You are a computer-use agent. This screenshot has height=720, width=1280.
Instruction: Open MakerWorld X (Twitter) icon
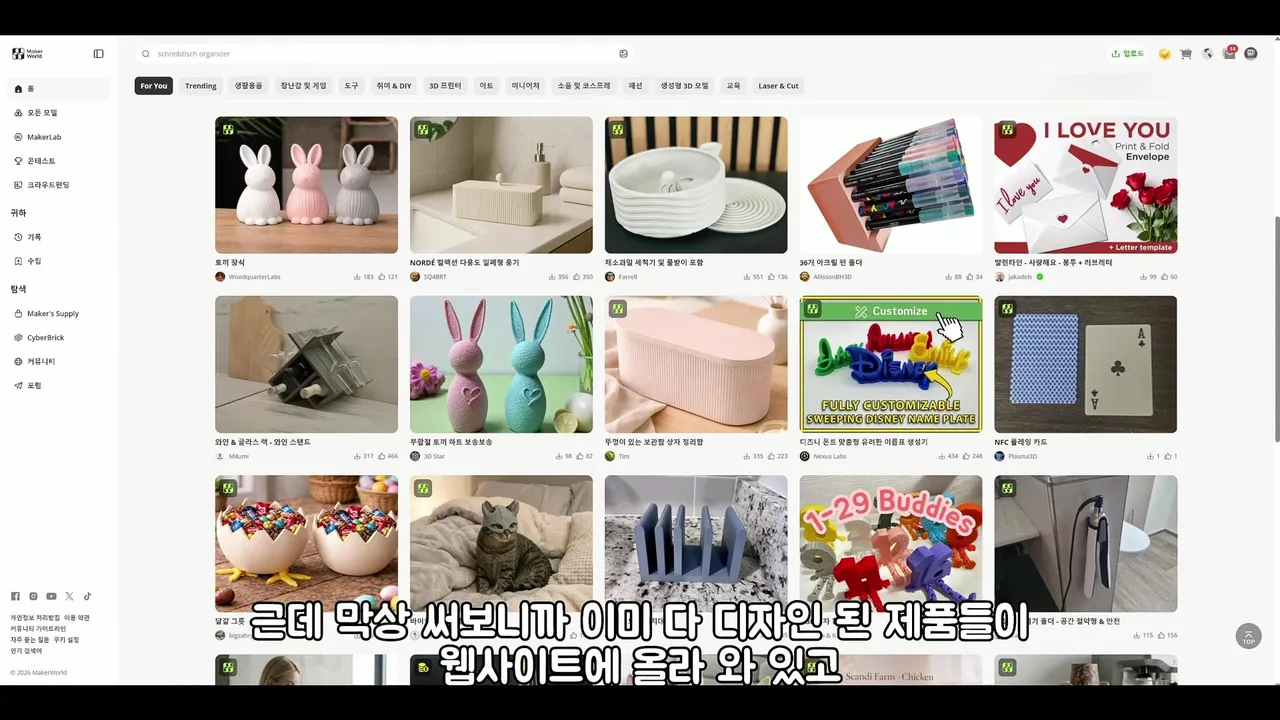69,596
